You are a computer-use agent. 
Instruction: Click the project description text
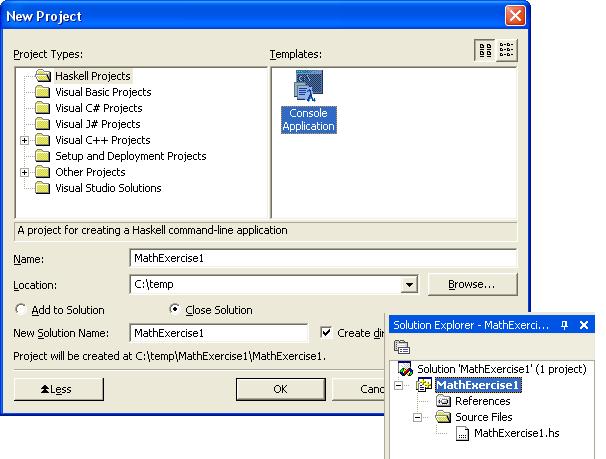[152, 230]
